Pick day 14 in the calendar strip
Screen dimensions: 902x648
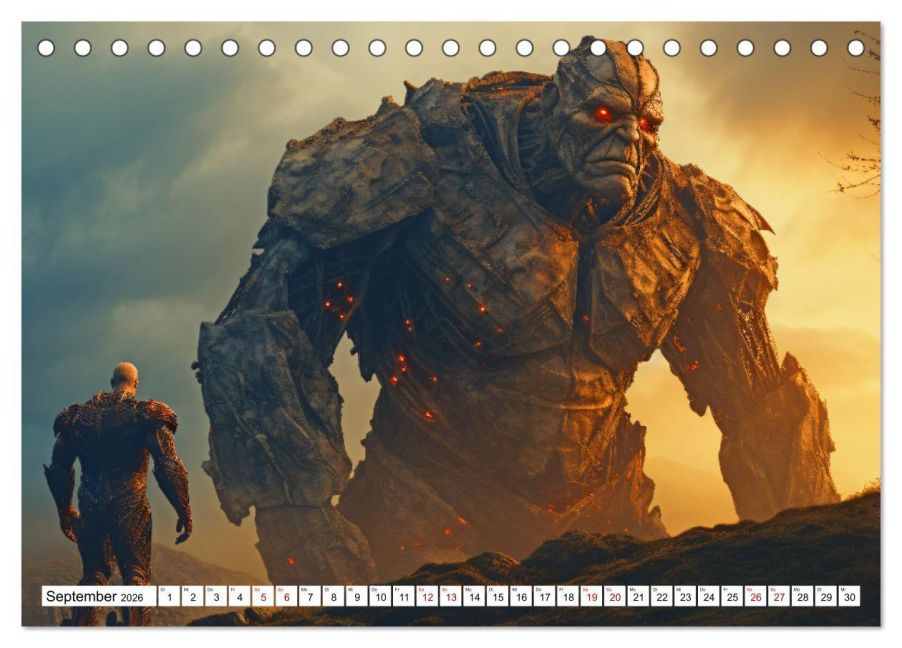[474, 596]
